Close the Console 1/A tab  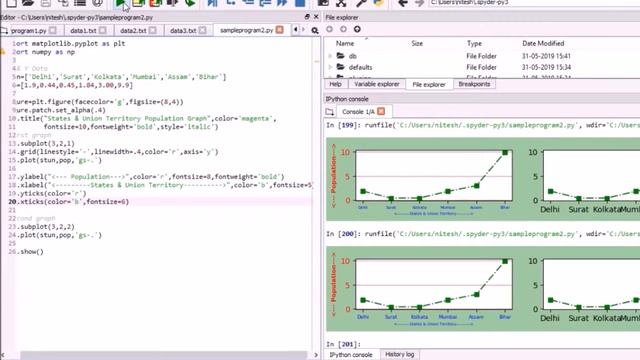[x=381, y=111]
